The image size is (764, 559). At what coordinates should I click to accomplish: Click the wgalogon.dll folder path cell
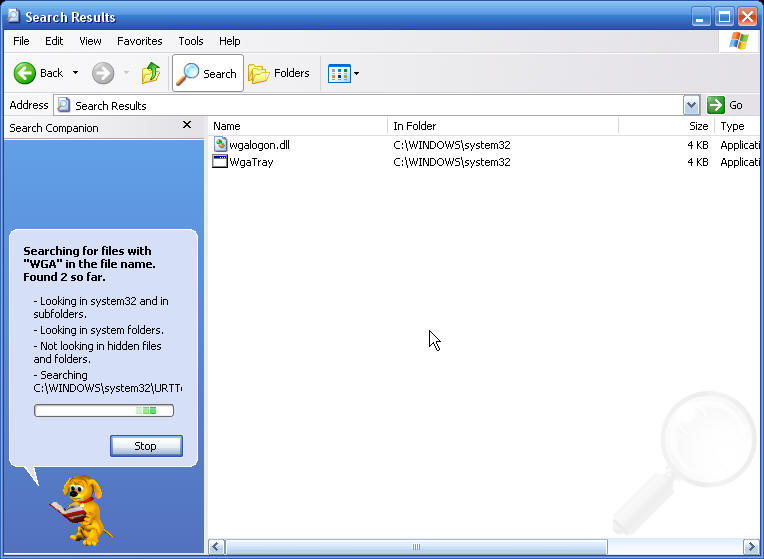click(452, 145)
